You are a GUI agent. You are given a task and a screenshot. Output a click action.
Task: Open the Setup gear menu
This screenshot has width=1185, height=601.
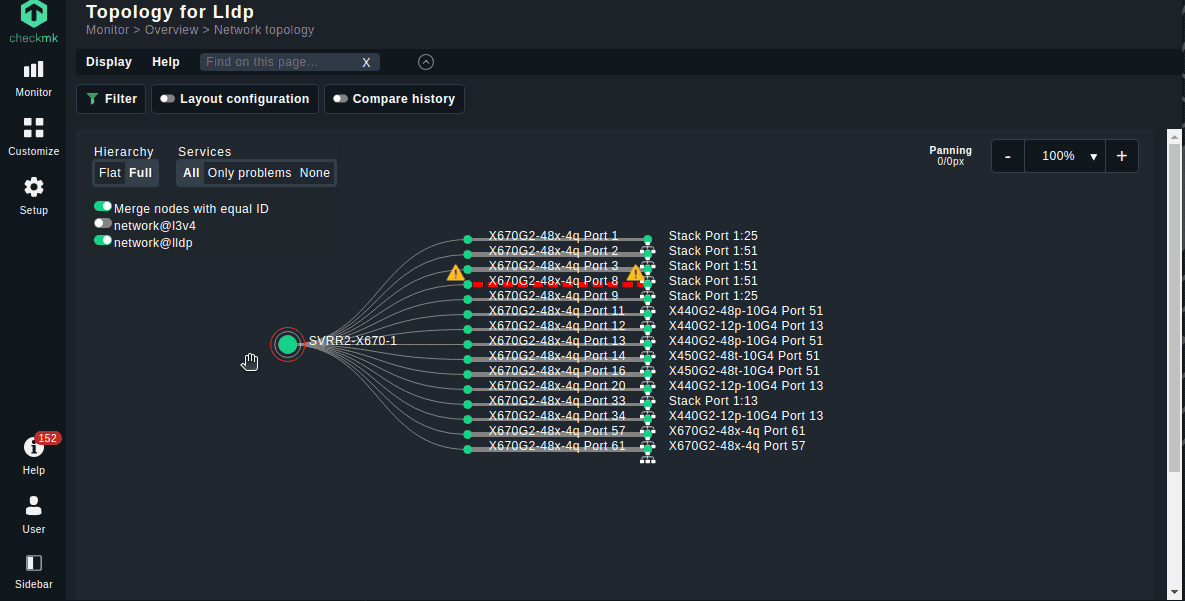(33, 187)
